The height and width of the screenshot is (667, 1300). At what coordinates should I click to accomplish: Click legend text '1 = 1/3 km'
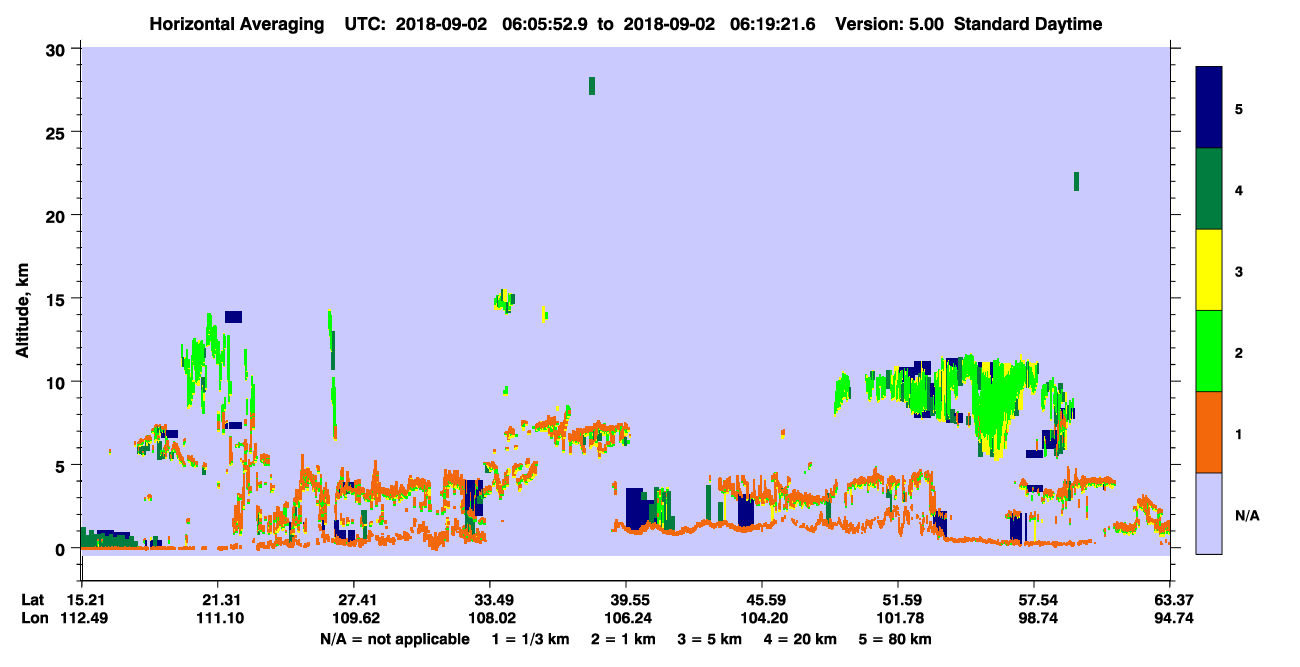point(532,639)
